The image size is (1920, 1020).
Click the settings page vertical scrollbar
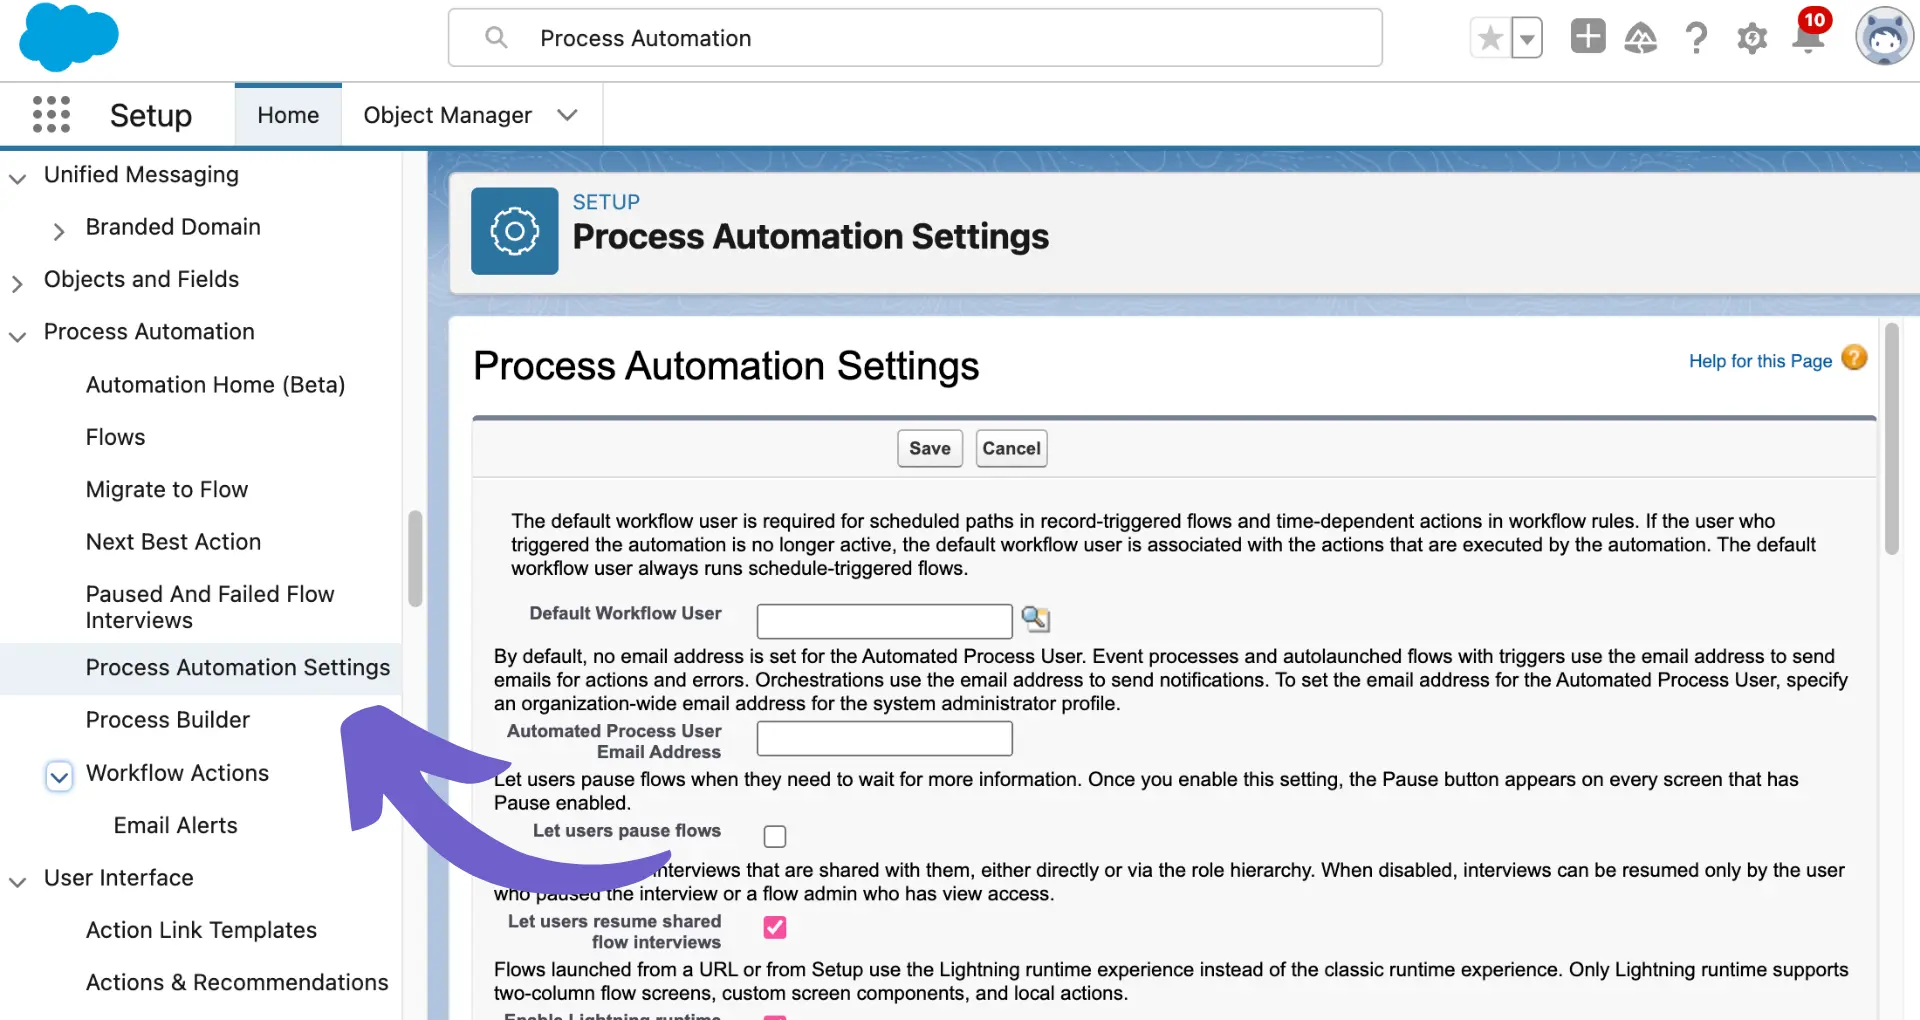(x=1891, y=439)
